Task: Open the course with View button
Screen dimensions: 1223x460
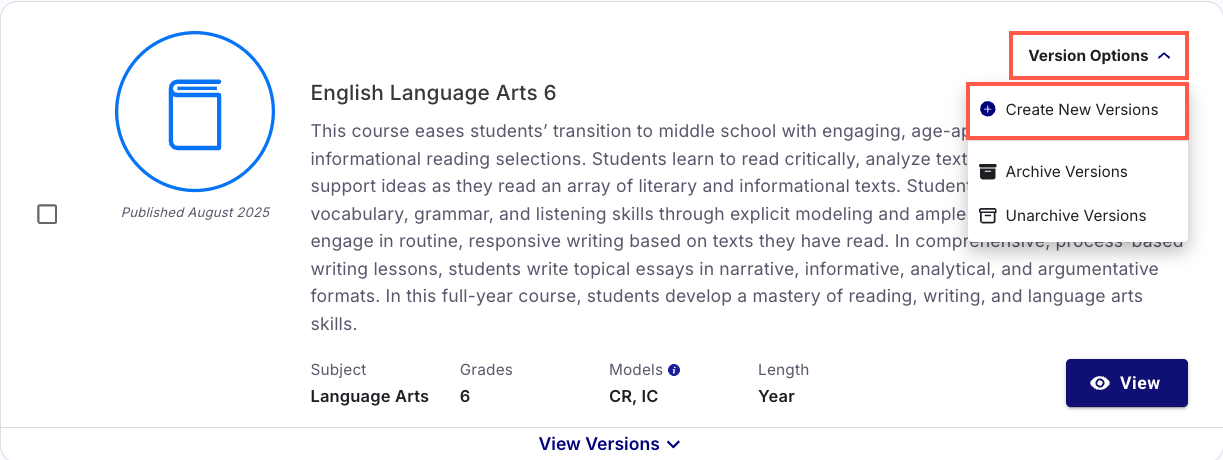Action: 1127,383
